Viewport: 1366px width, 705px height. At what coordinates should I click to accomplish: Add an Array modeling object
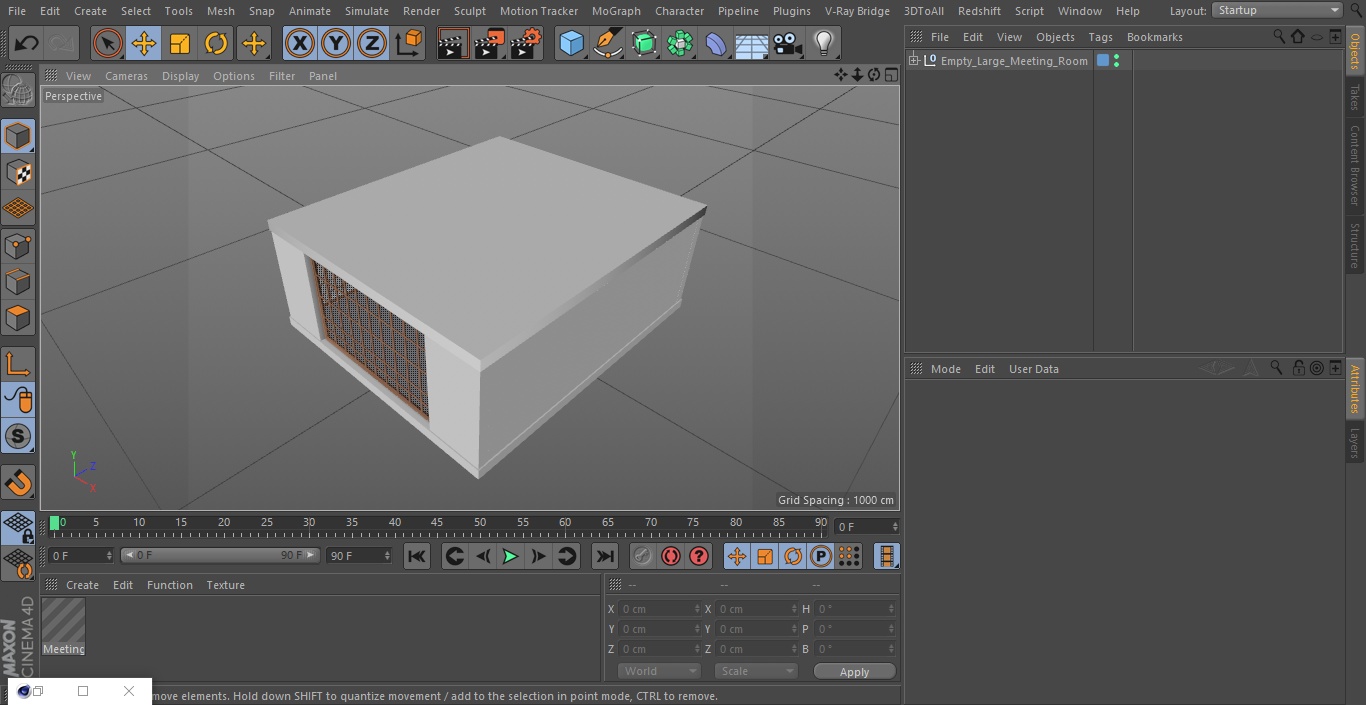[680, 44]
